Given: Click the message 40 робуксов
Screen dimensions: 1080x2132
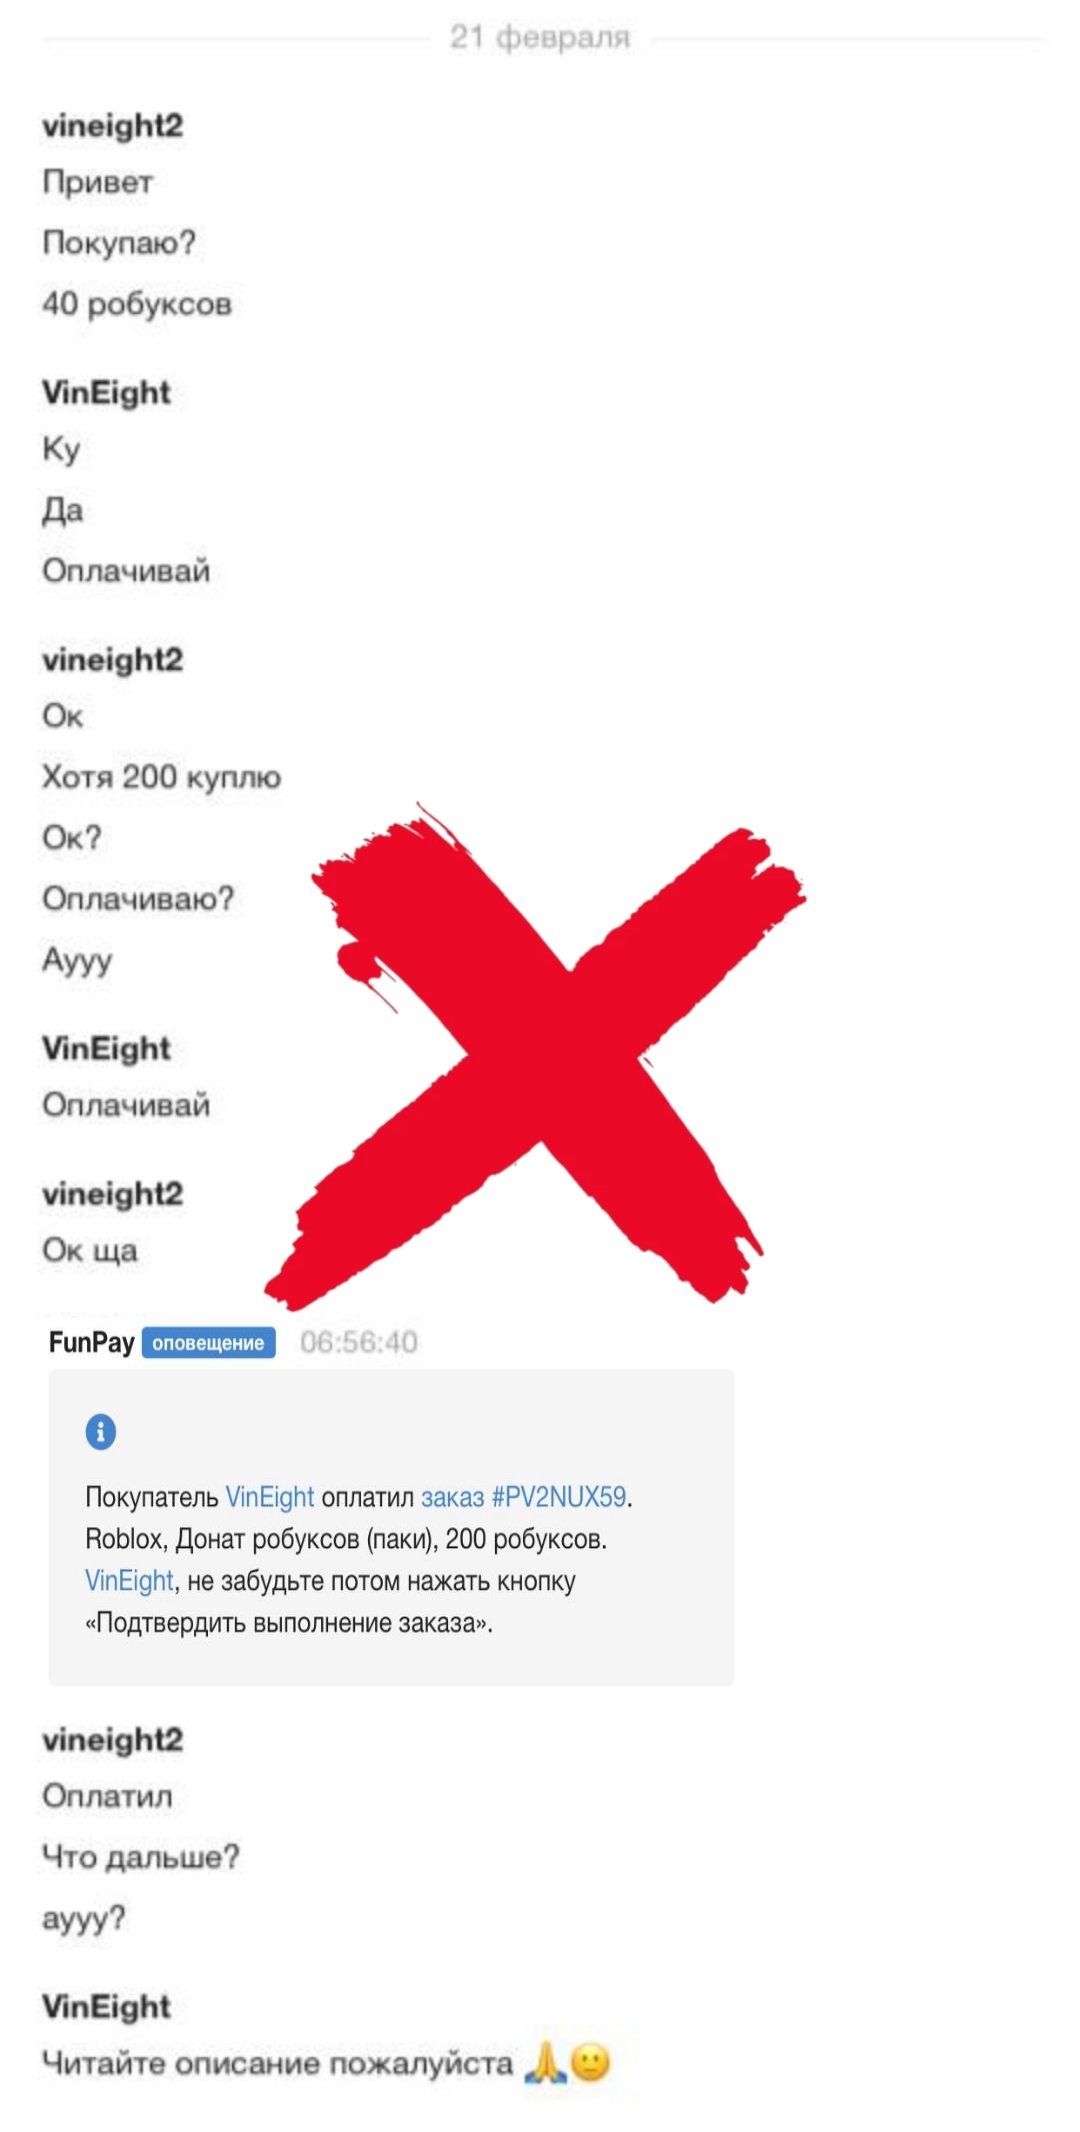Looking at the screenshot, I should coord(137,304).
